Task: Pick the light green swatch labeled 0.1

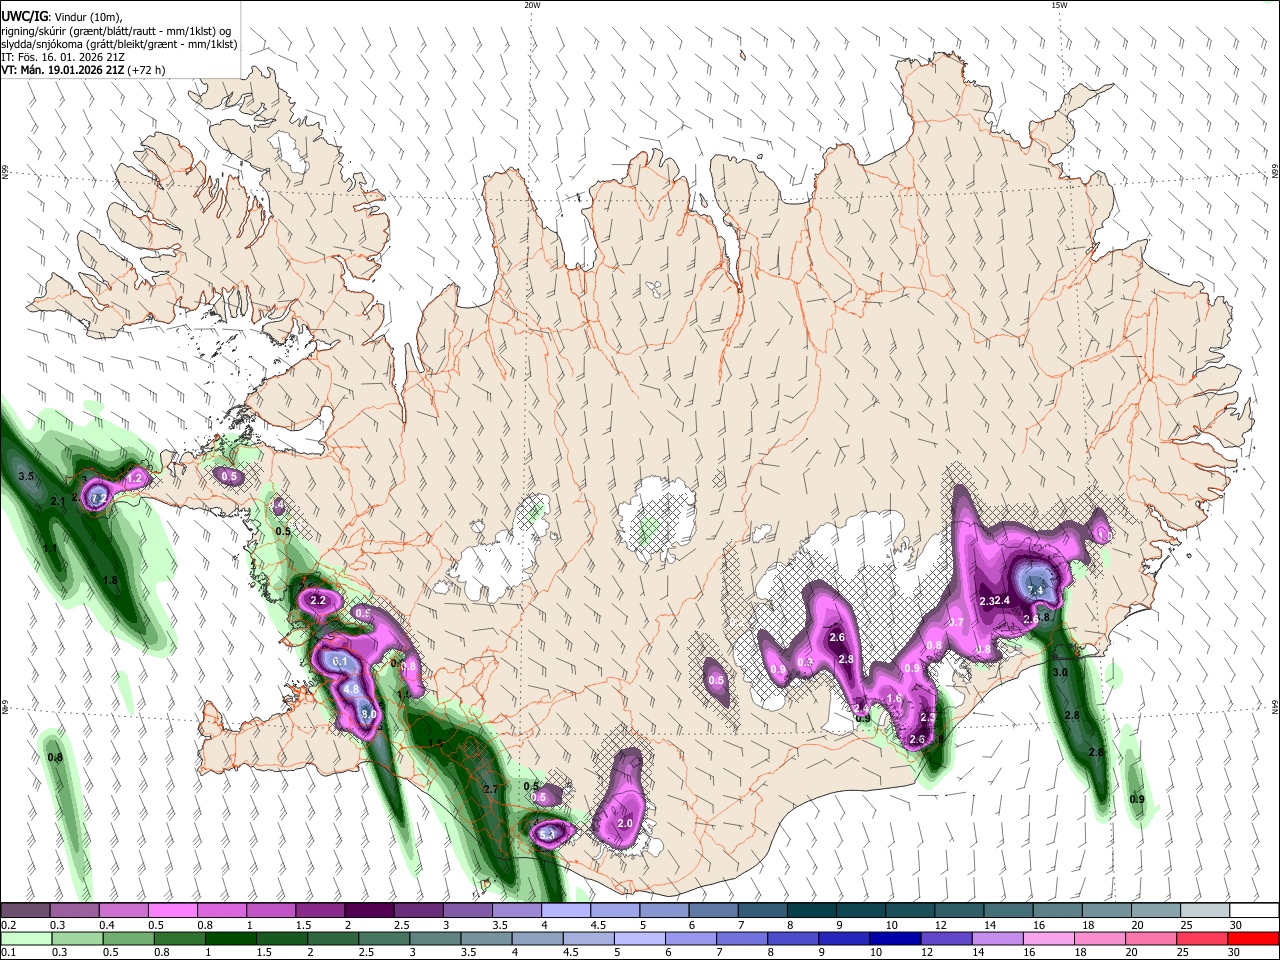Action: (26, 939)
